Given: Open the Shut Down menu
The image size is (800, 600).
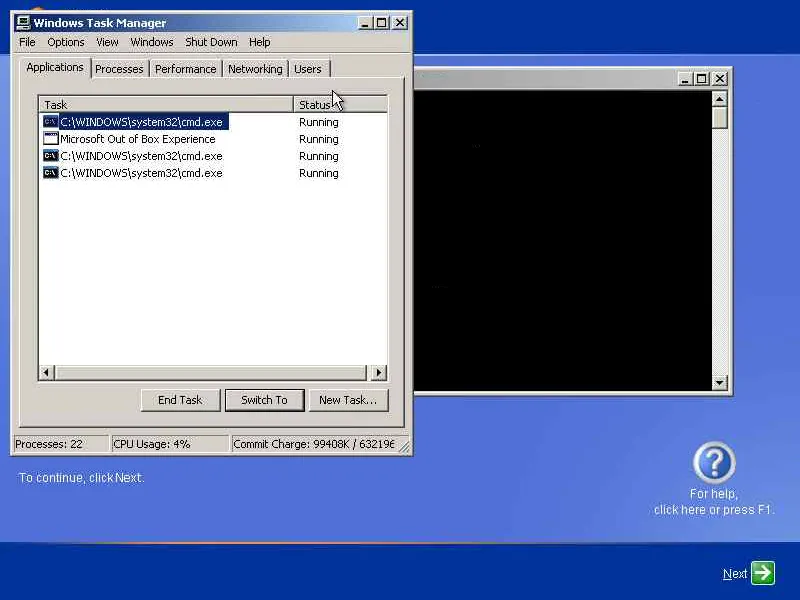Looking at the screenshot, I should [211, 42].
